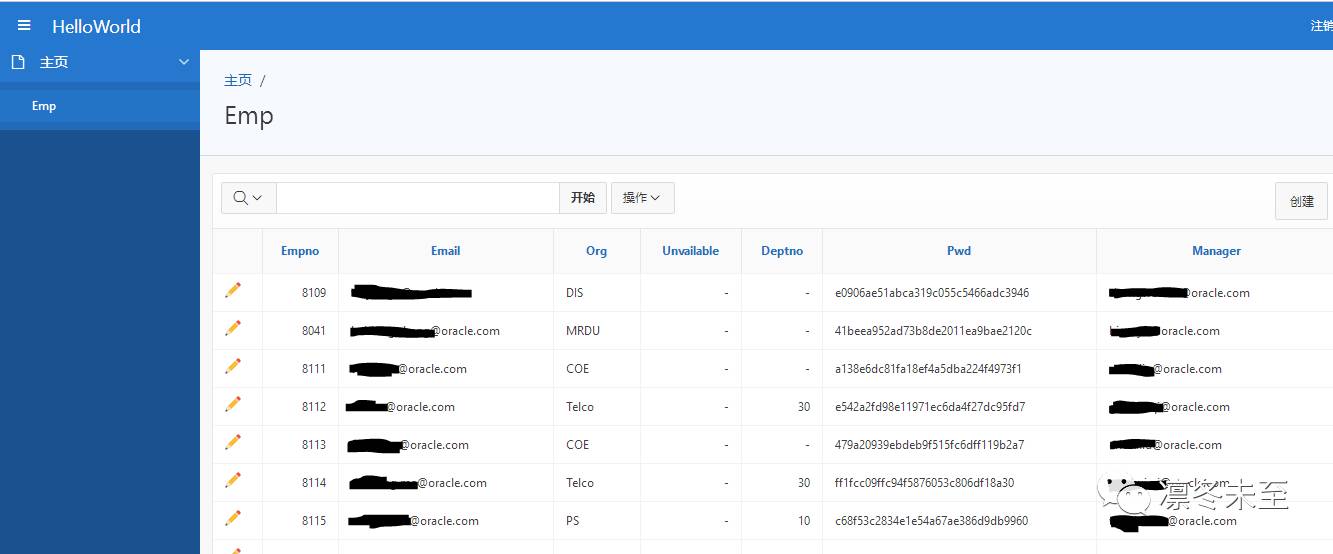The height and width of the screenshot is (554, 1333).
Task: Edit employee 8112 via pencil icon
Action: pyautogui.click(x=233, y=404)
